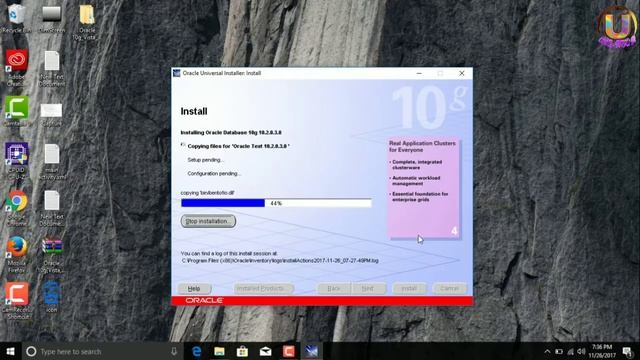The image size is (640, 360).
Task: Open the Recycle Bin desktop icon
Action: (x=16, y=18)
